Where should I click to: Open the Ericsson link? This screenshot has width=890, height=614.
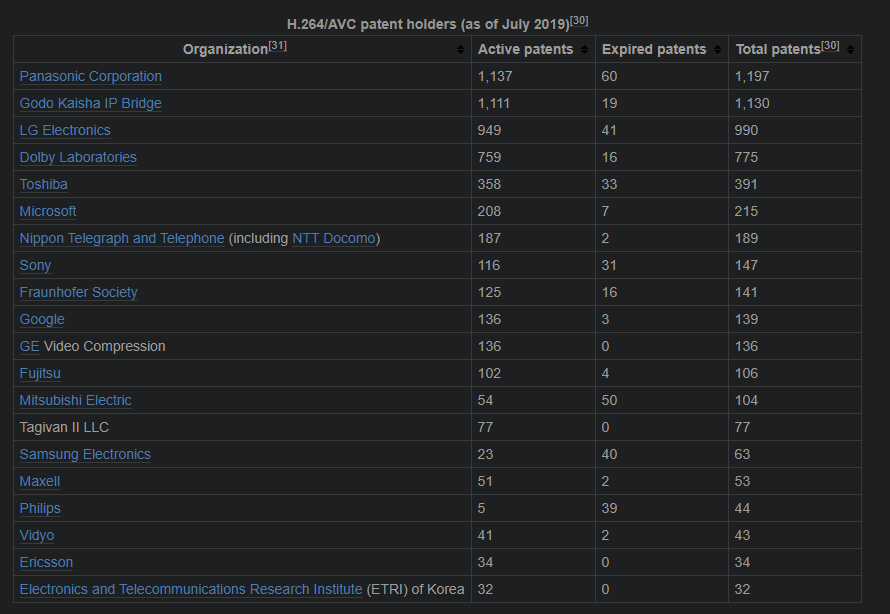click(x=47, y=562)
